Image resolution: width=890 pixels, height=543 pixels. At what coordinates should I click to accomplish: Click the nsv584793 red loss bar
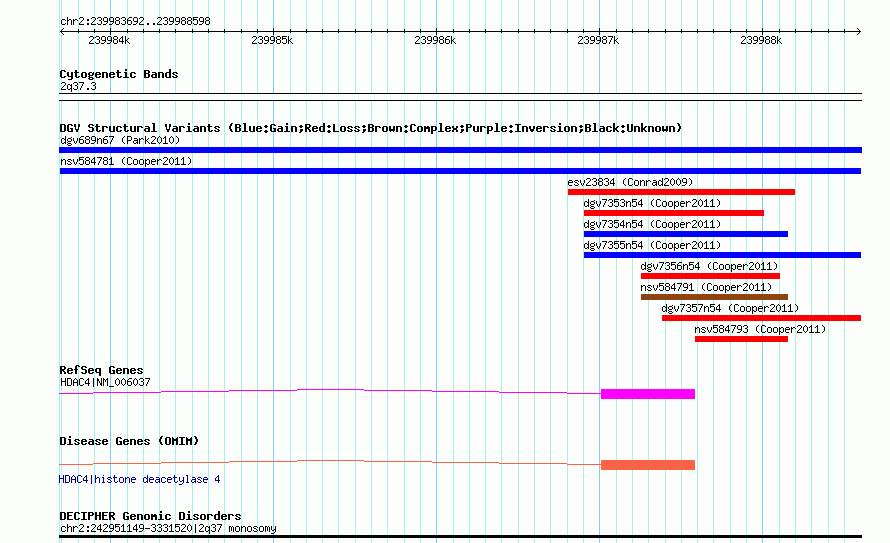[x=741, y=339]
